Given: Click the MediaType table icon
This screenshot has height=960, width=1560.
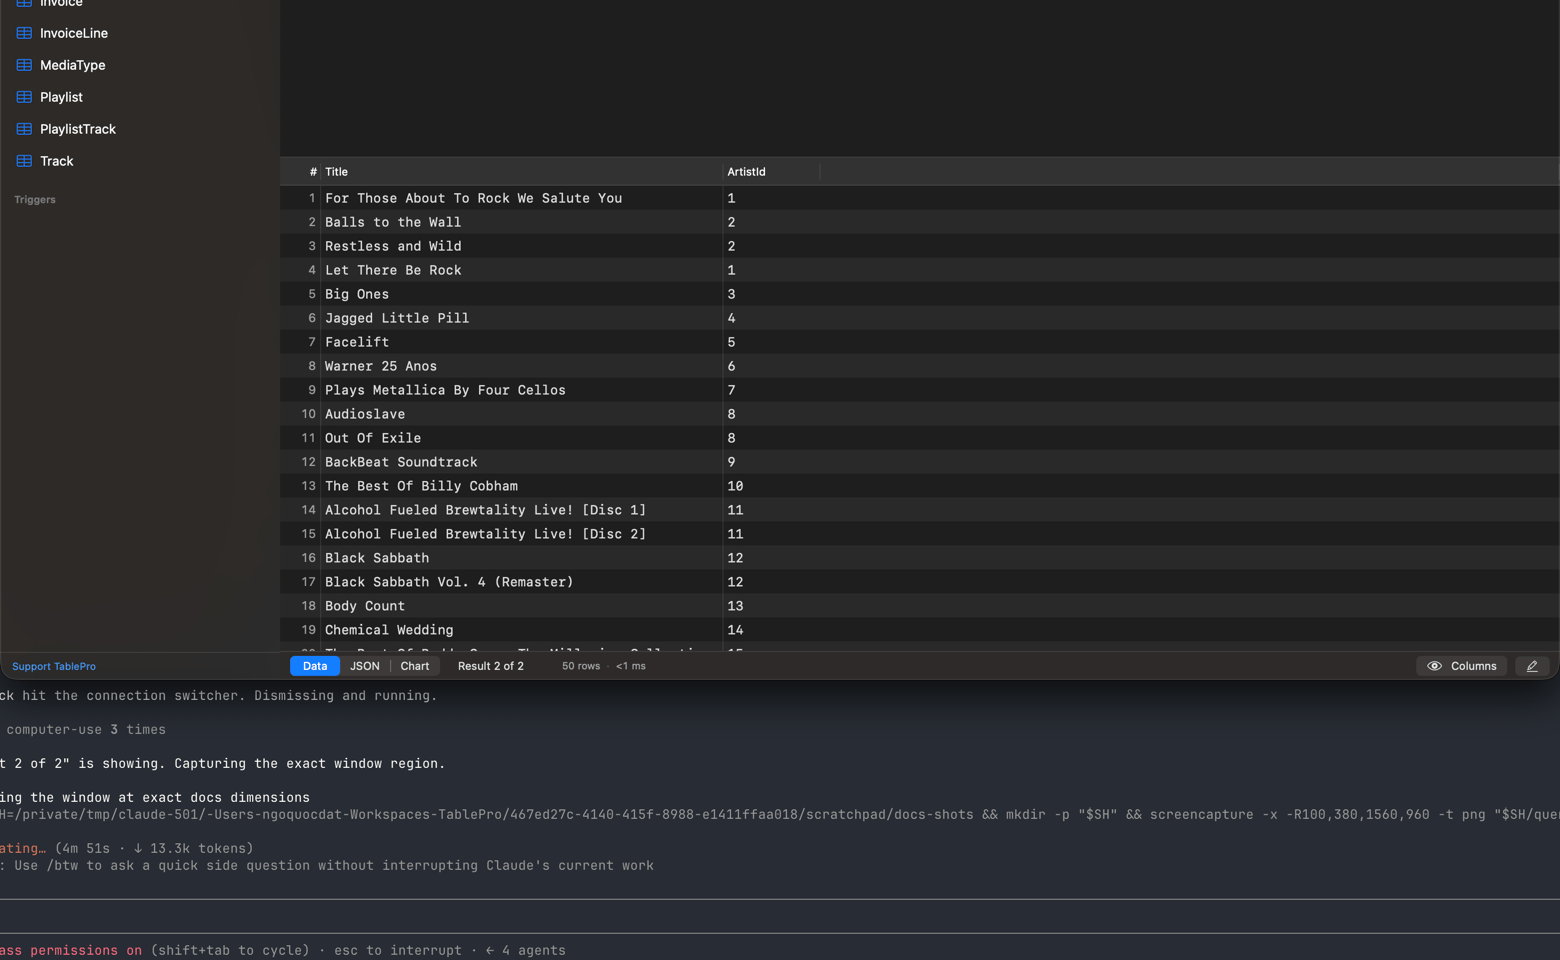Looking at the screenshot, I should (24, 65).
